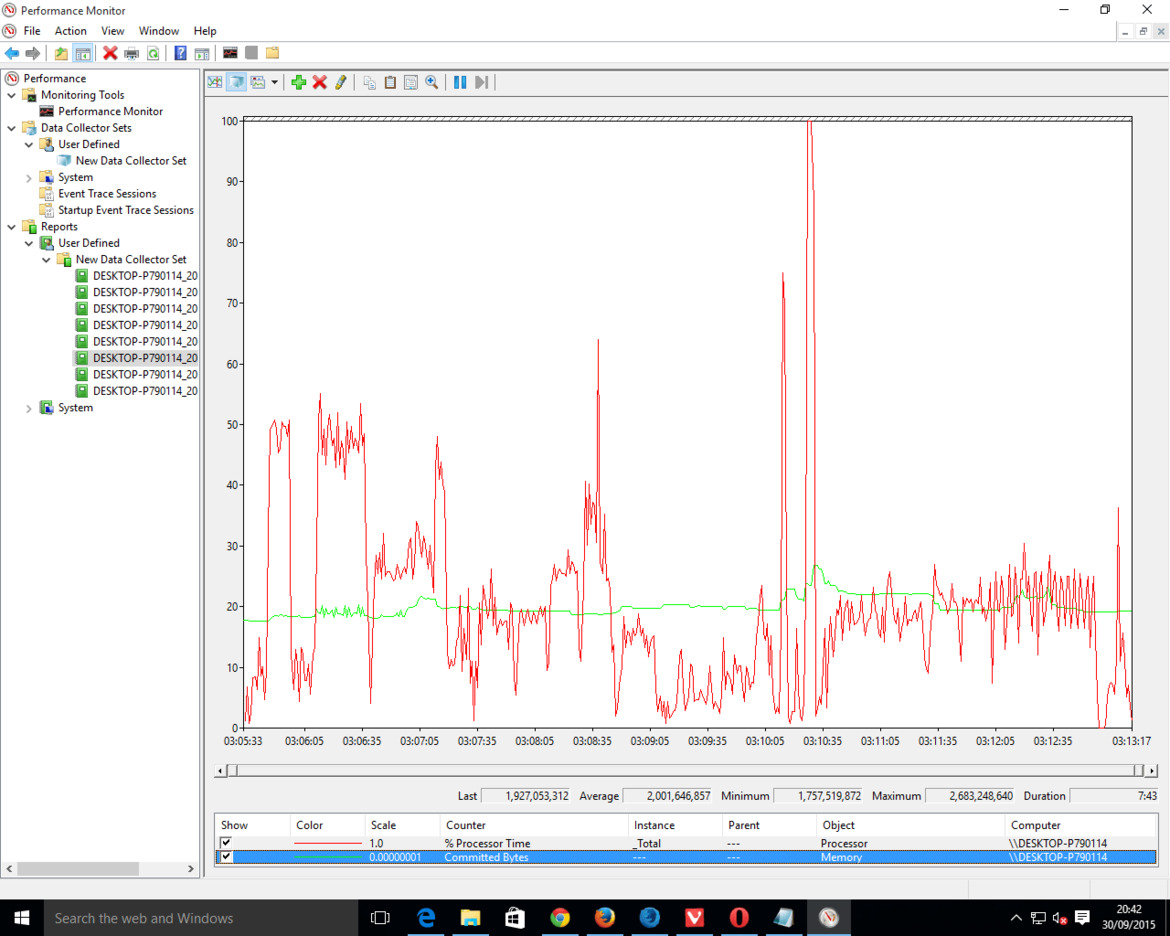Click the Object column header

pyautogui.click(x=910, y=825)
